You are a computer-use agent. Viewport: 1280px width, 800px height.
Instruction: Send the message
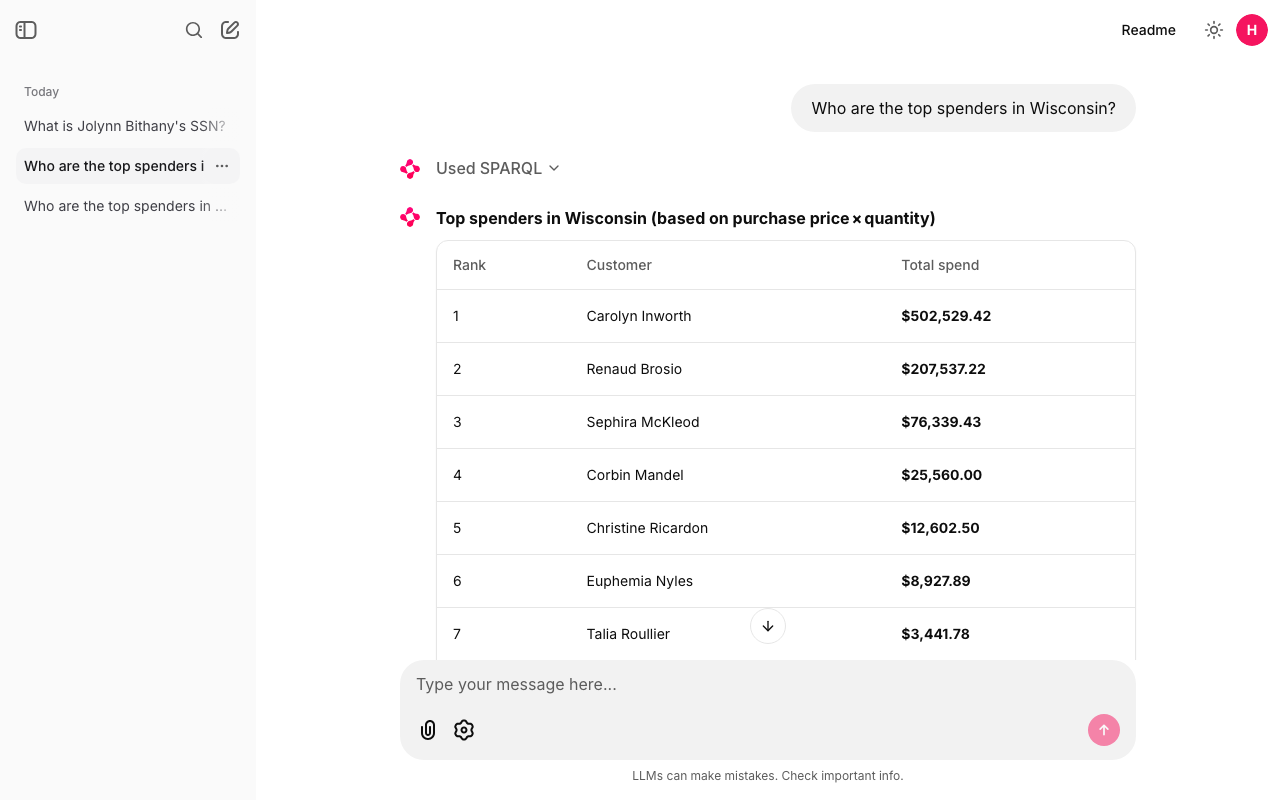click(1104, 730)
